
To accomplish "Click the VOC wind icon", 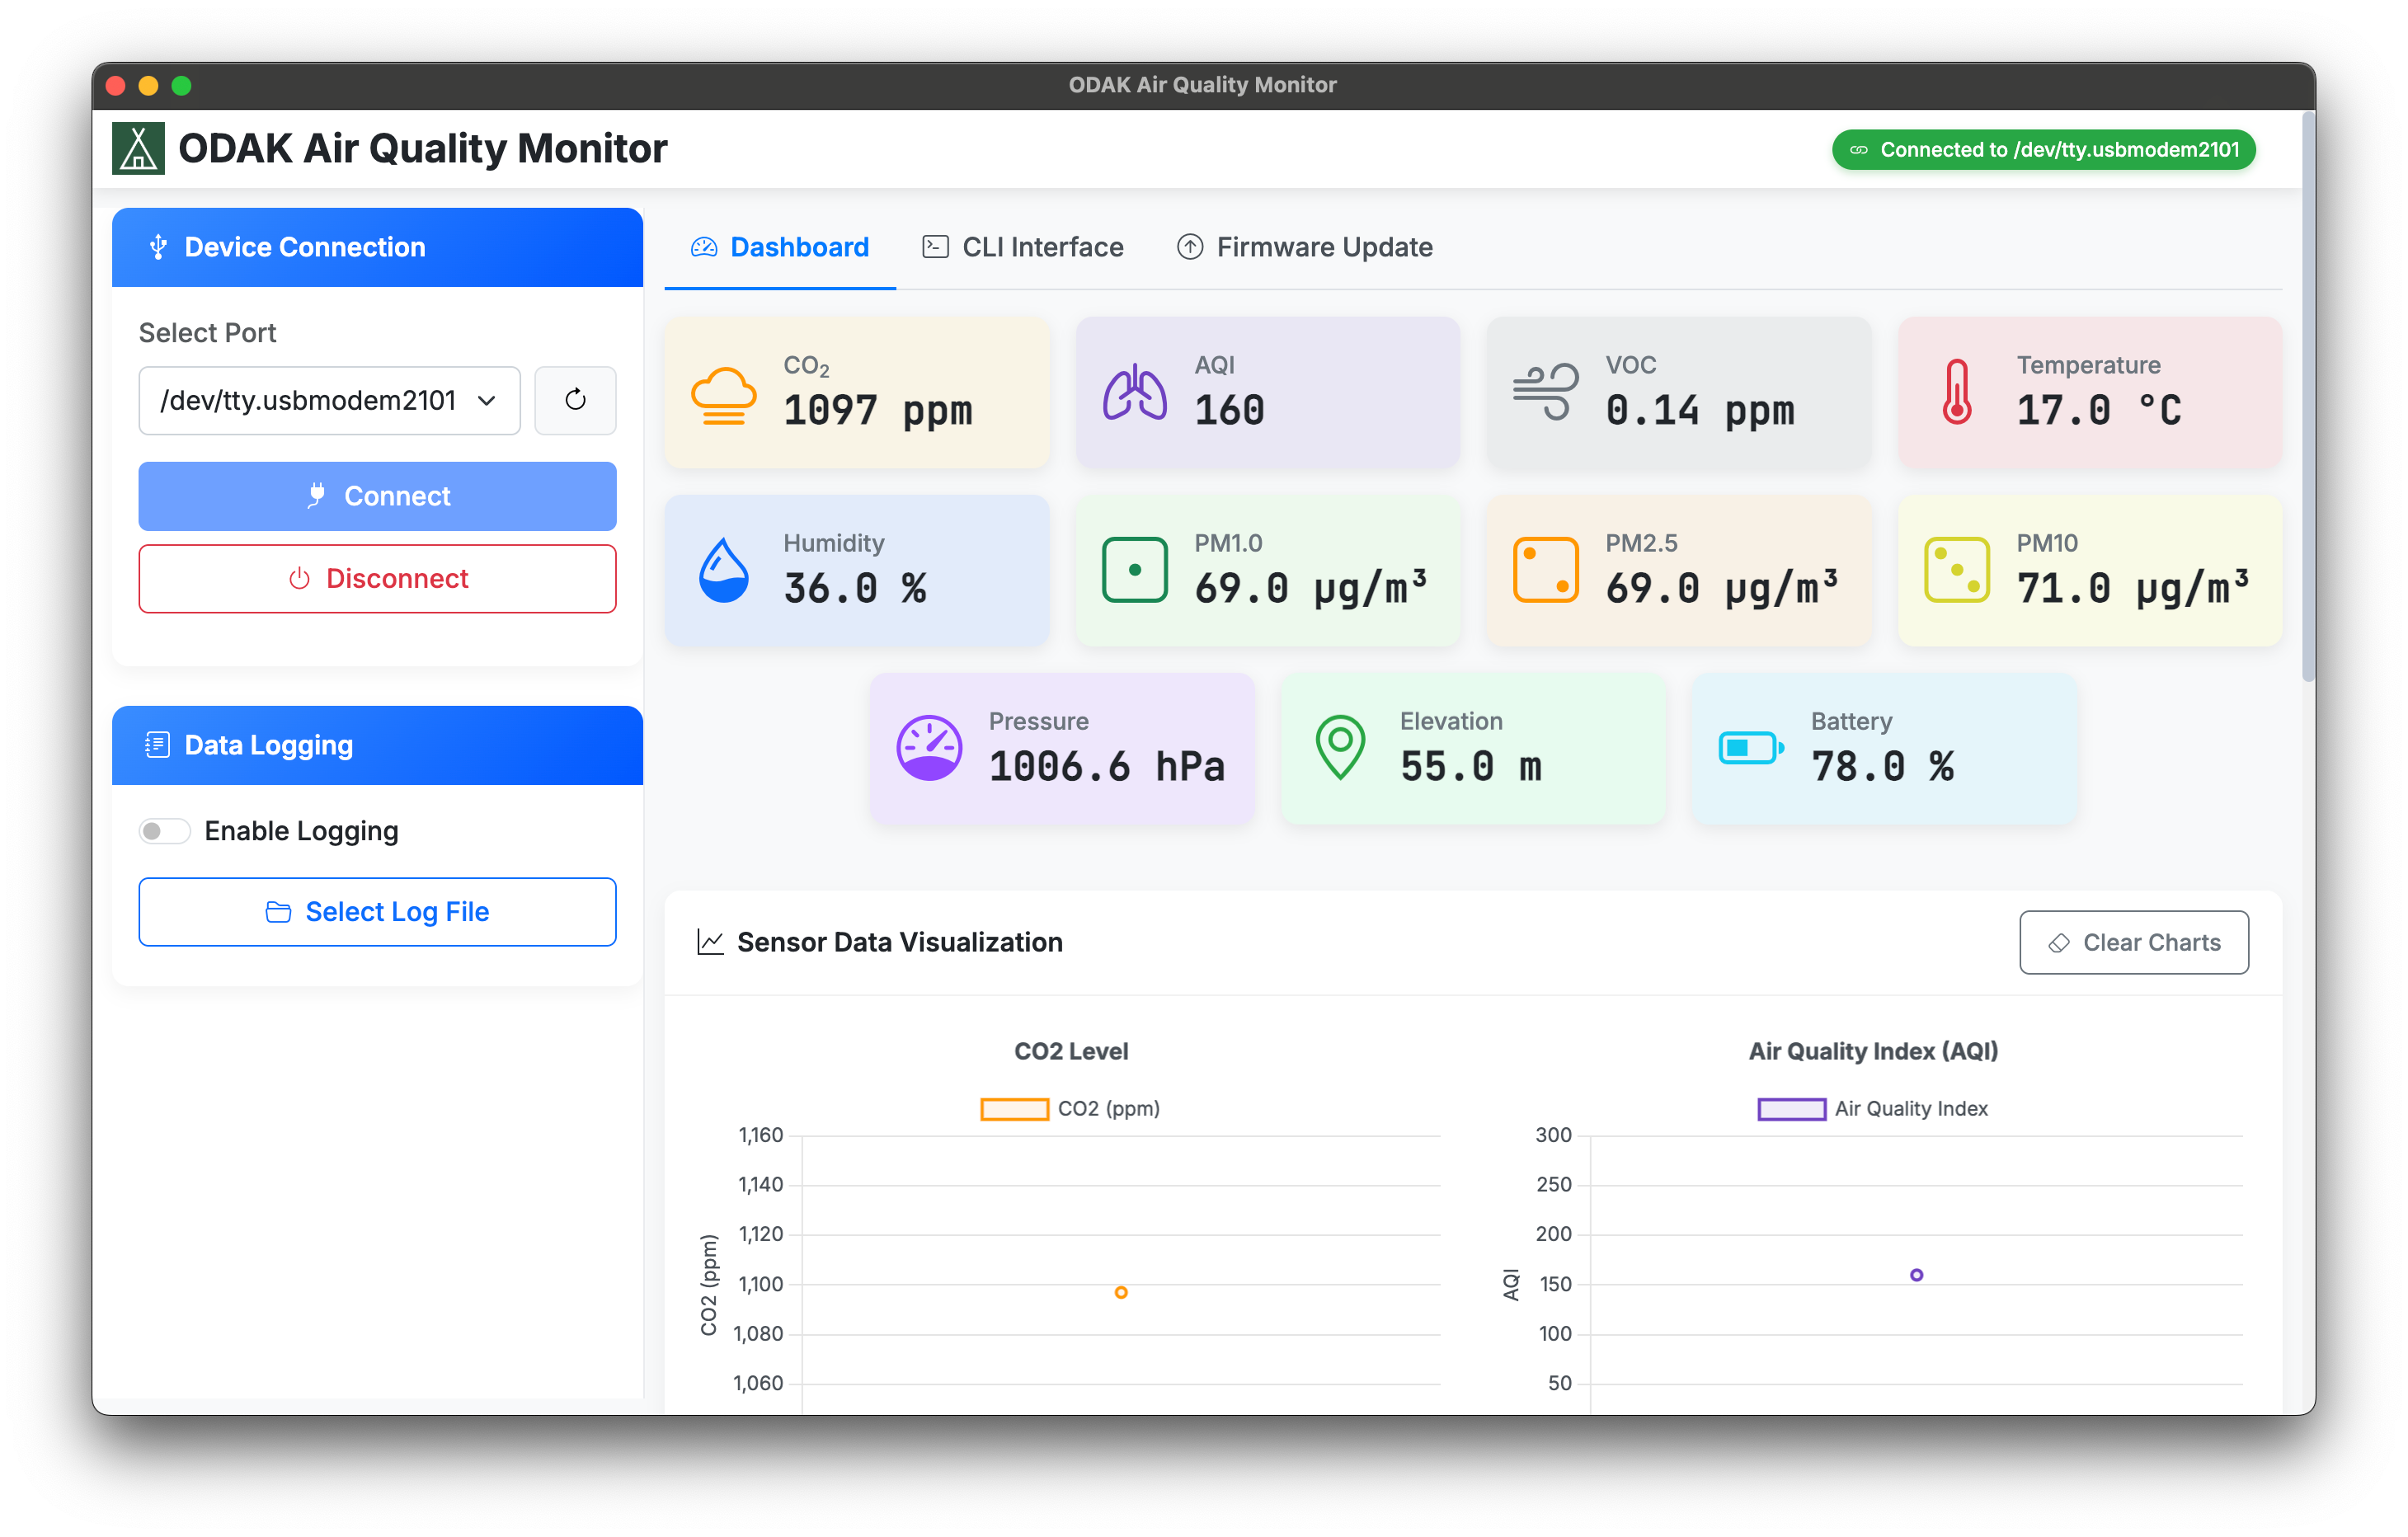I will coord(1545,392).
